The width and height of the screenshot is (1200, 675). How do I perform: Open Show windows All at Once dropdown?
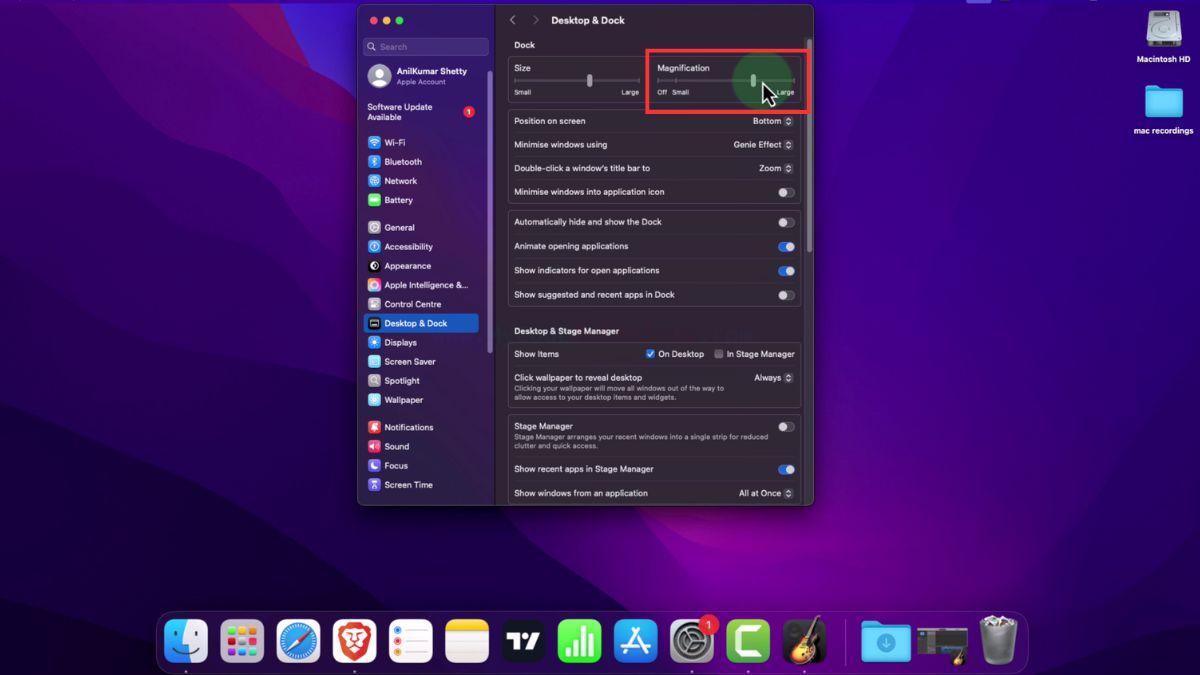click(766, 493)
